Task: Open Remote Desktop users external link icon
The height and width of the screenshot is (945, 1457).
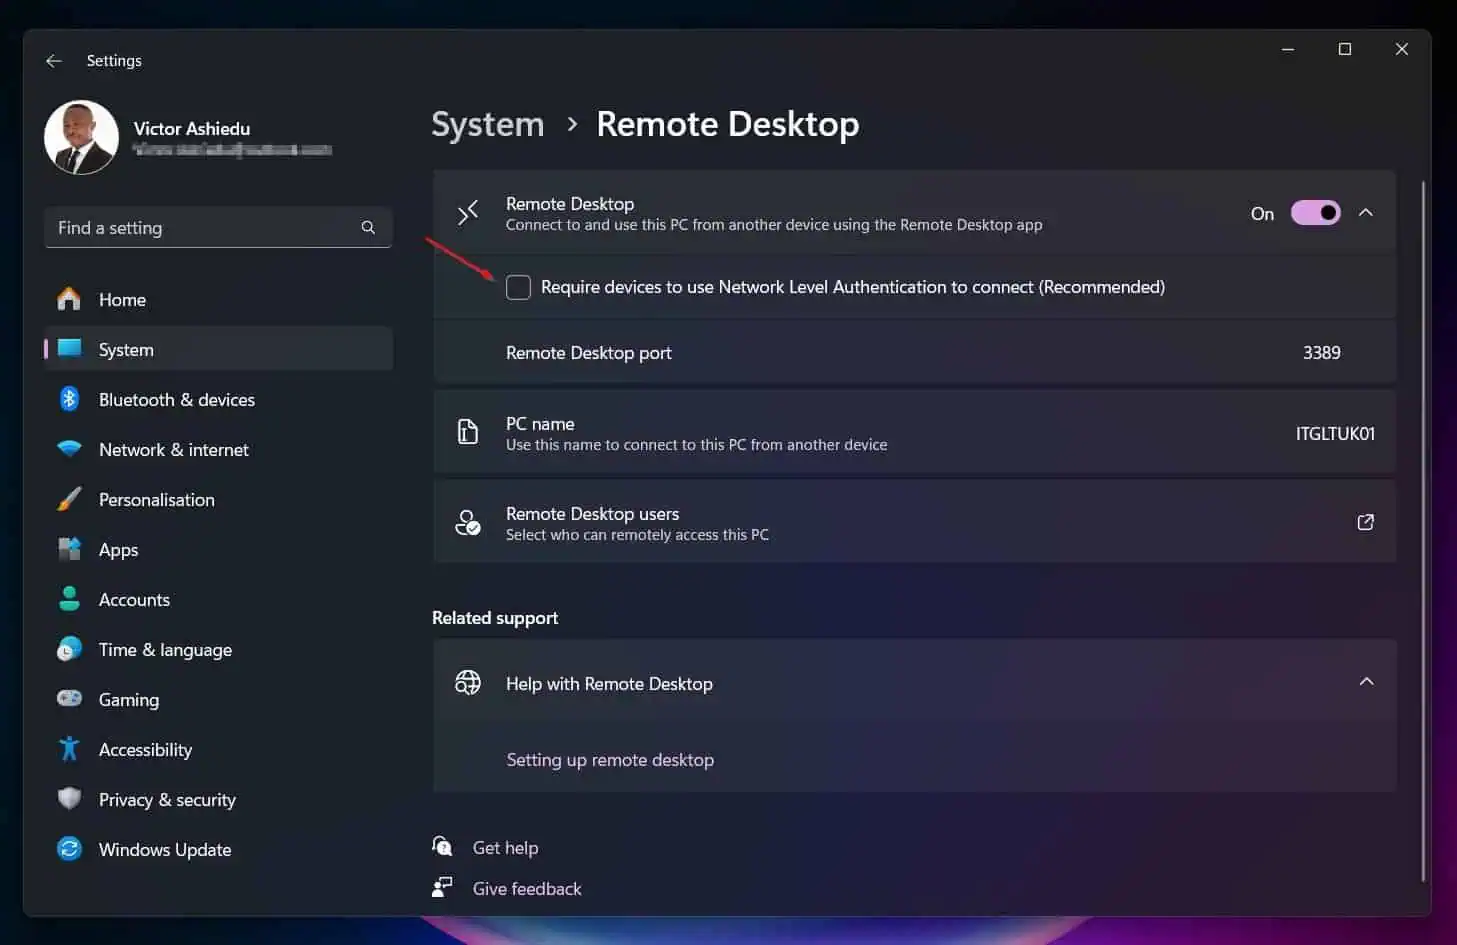Action: (x=1365, y=522)
